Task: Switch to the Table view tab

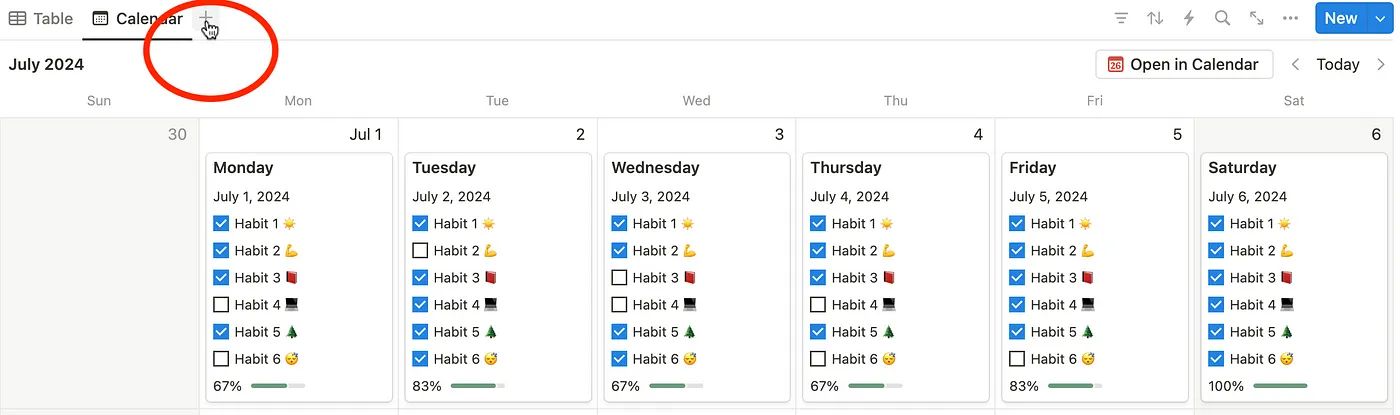Action: pyautogui.click(x=41, y=18)
